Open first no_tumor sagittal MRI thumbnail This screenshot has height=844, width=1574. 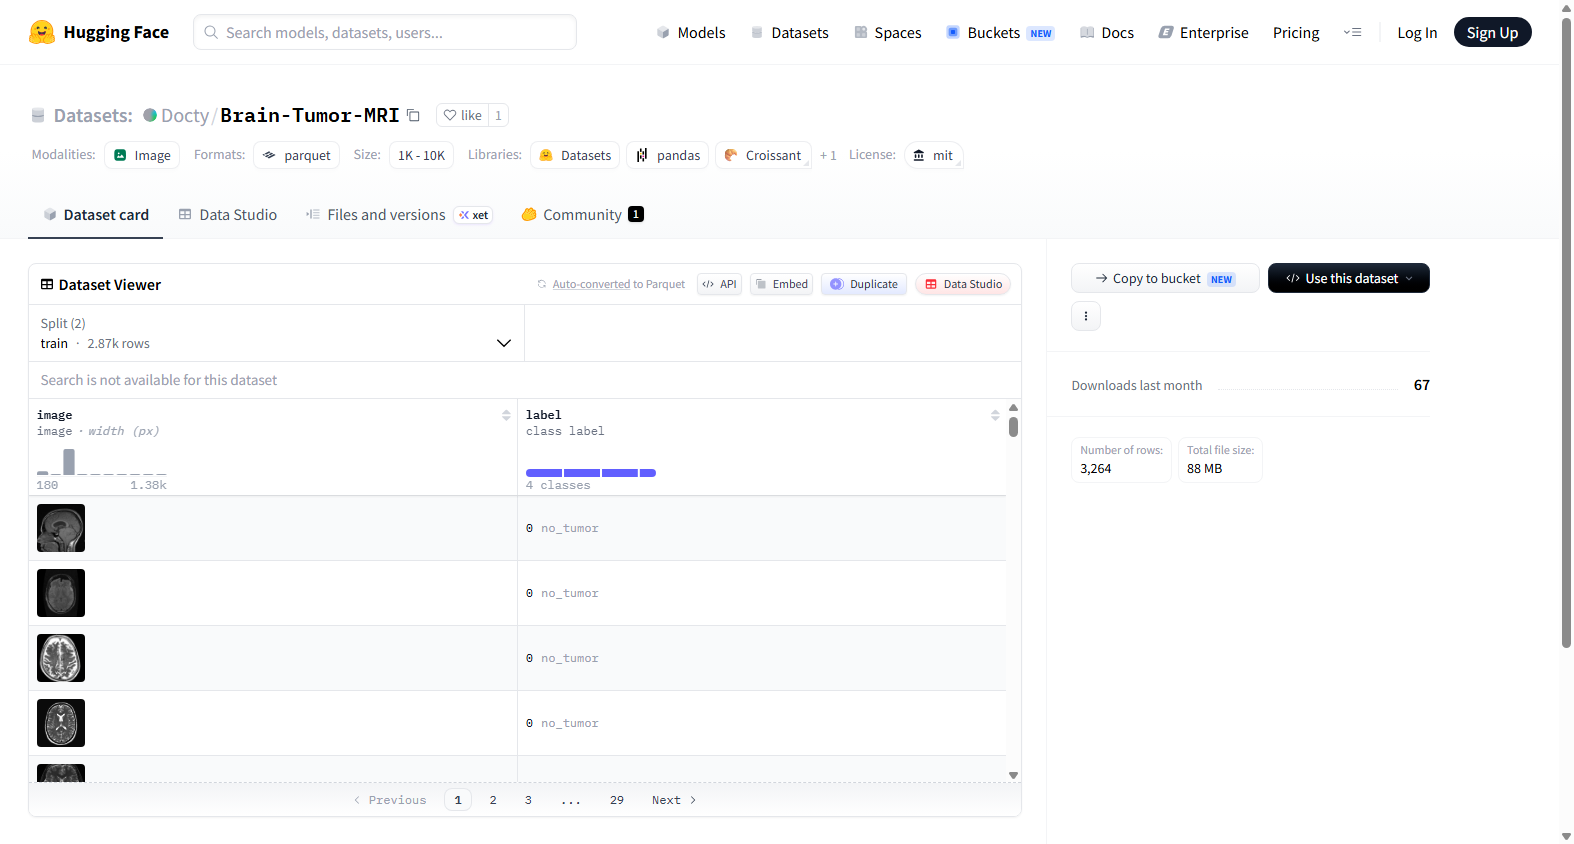coord(61,528)
